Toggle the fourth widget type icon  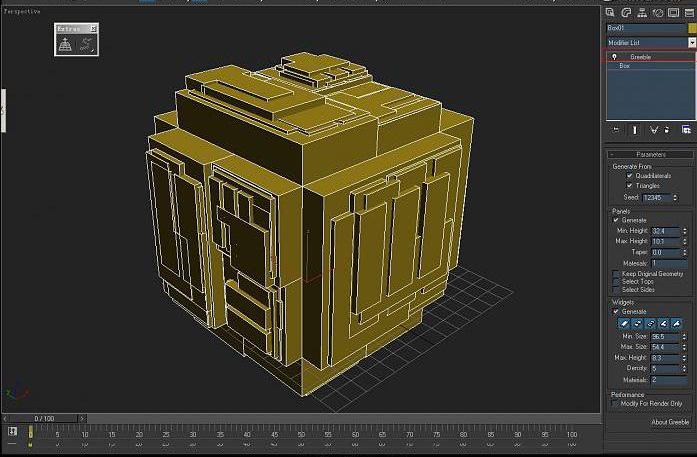pos(663,323)
